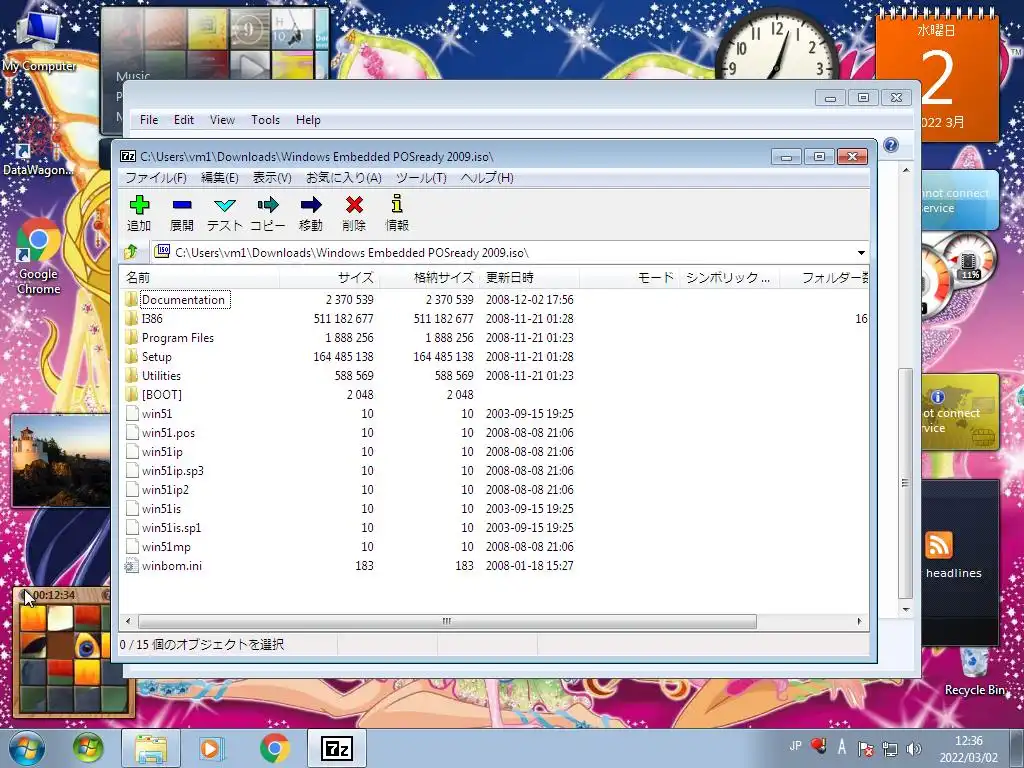Sort by モード column header
Viewport: 1024px width, 768px height.
click(629, 278)
